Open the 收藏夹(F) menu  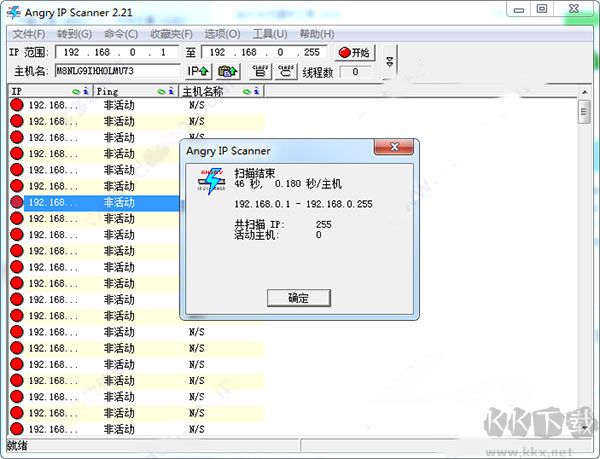tap(168, 34)
